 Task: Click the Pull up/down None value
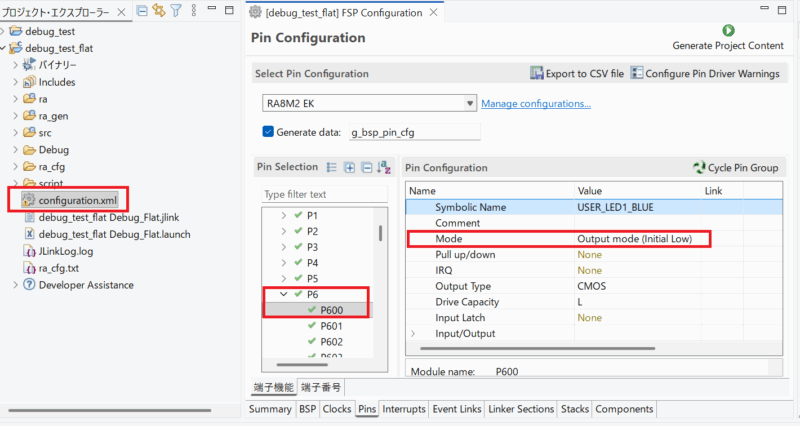tap(589, 255)
